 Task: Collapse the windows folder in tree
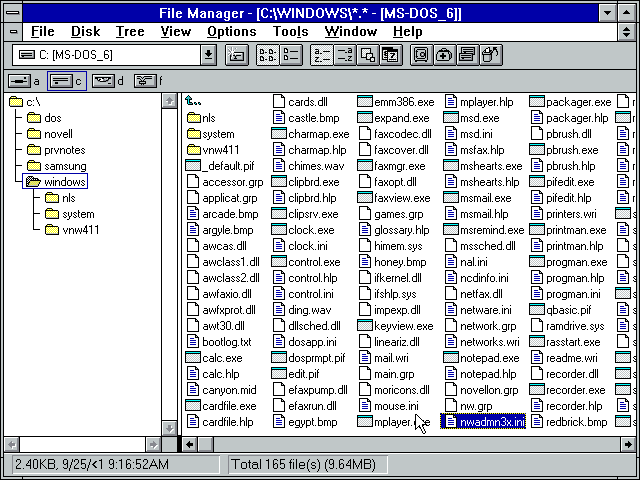55,182
